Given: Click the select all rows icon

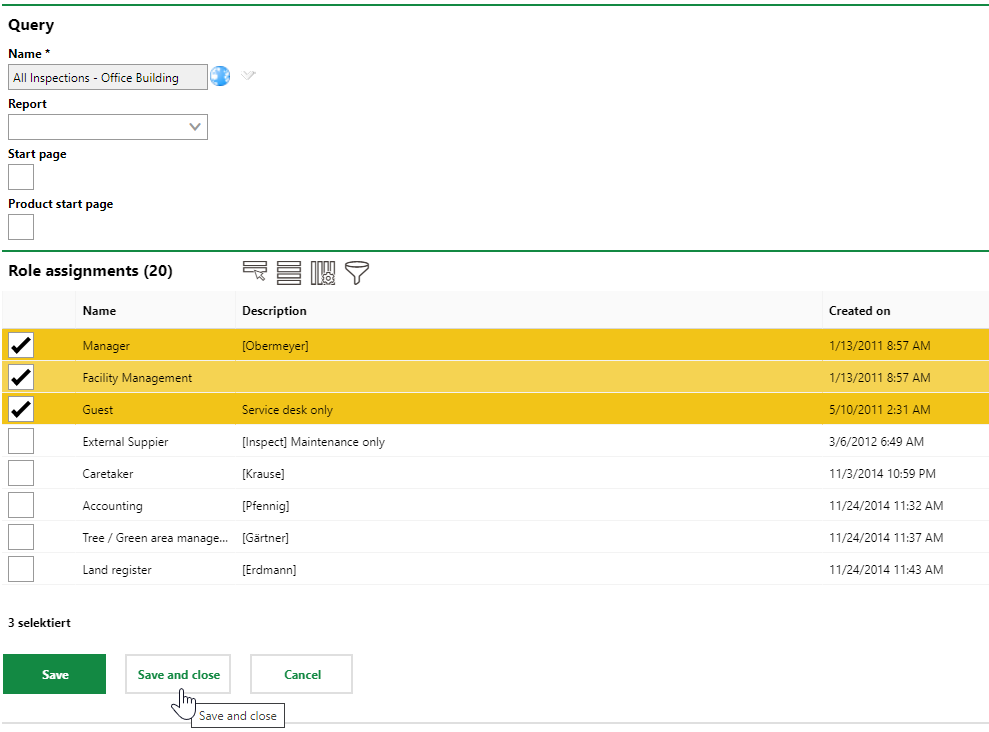Looking at the screenshot, I should click(254, 272).
